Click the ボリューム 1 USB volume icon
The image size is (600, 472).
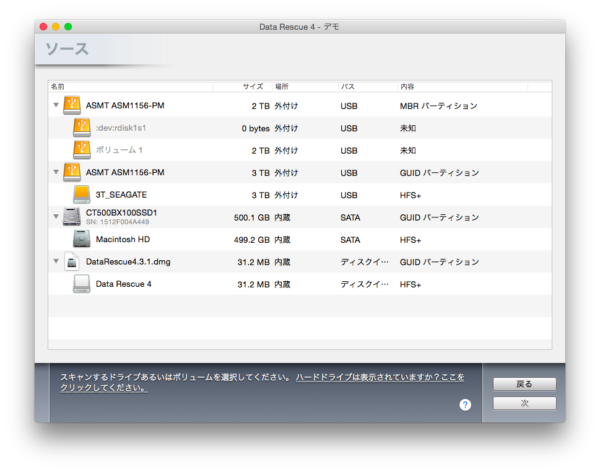(82, 150)
